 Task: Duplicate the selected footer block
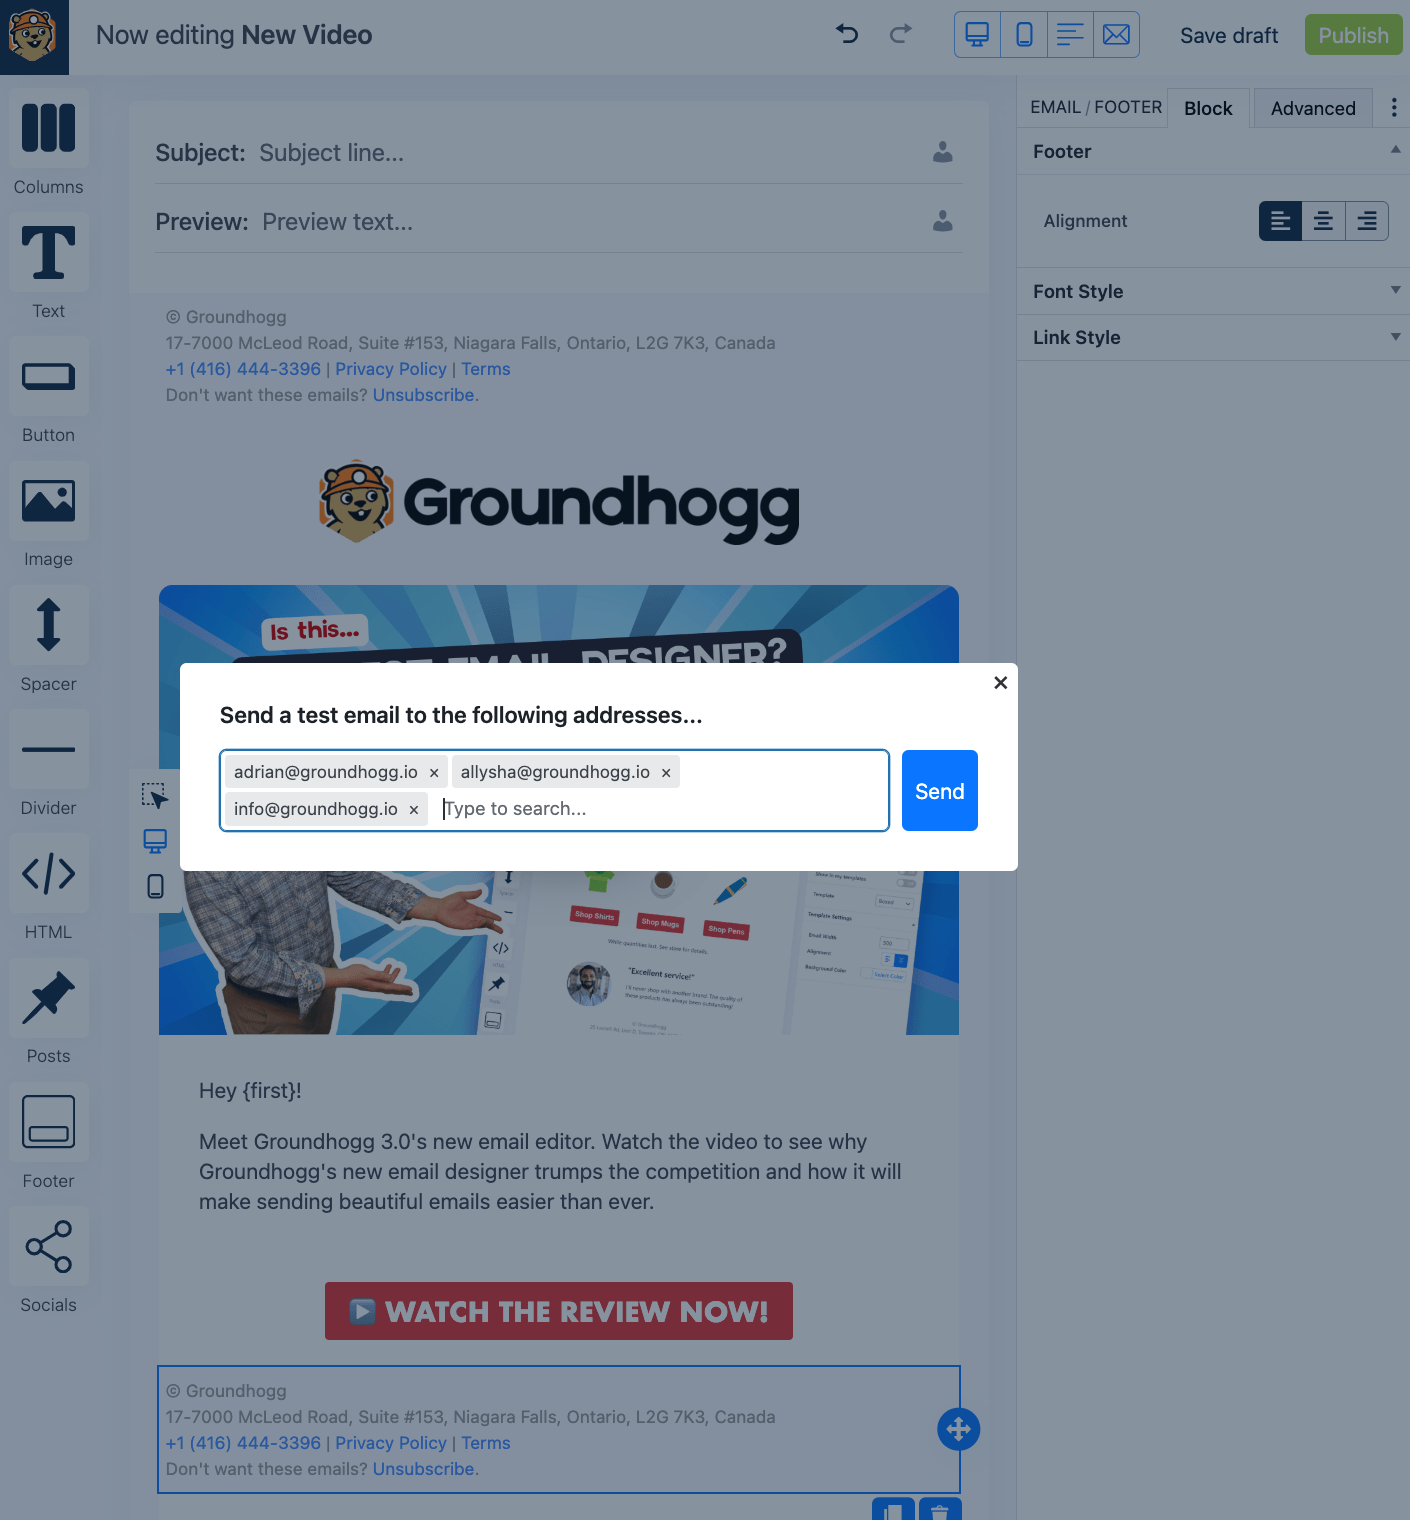[893, 1509]
